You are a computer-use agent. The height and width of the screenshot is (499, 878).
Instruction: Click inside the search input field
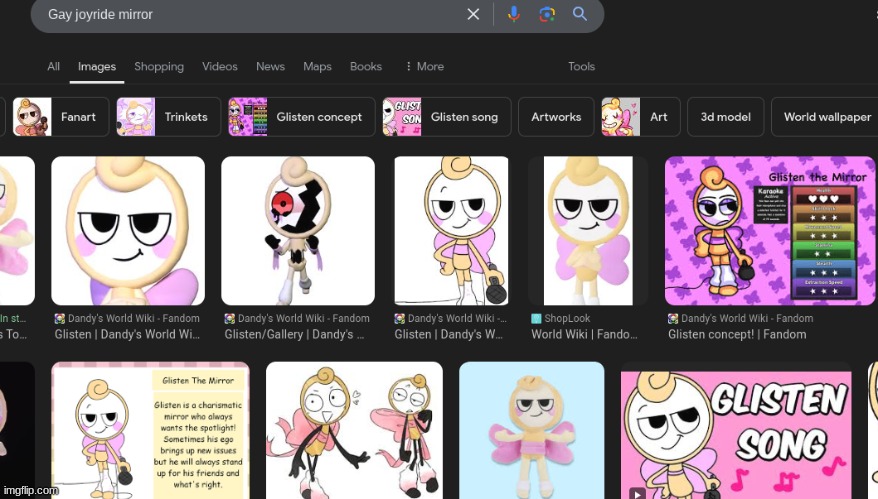point(250,14)
